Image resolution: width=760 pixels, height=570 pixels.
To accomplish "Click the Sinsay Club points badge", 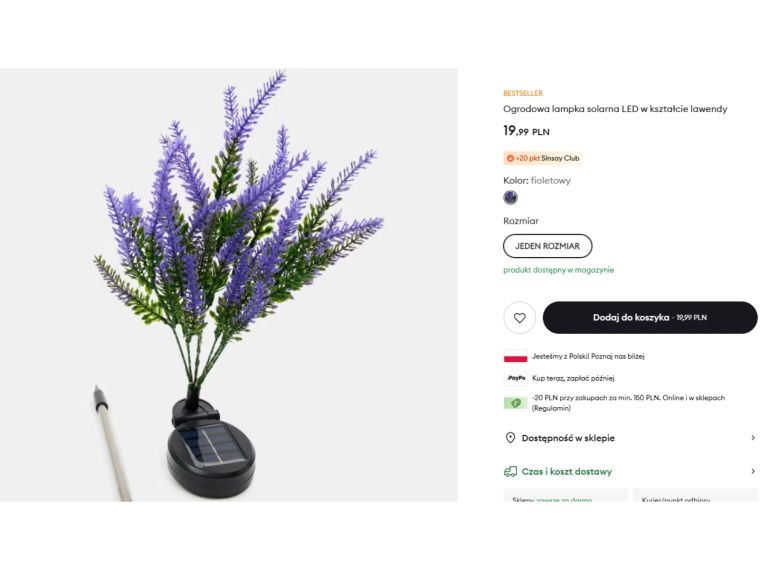I will 543,158.
